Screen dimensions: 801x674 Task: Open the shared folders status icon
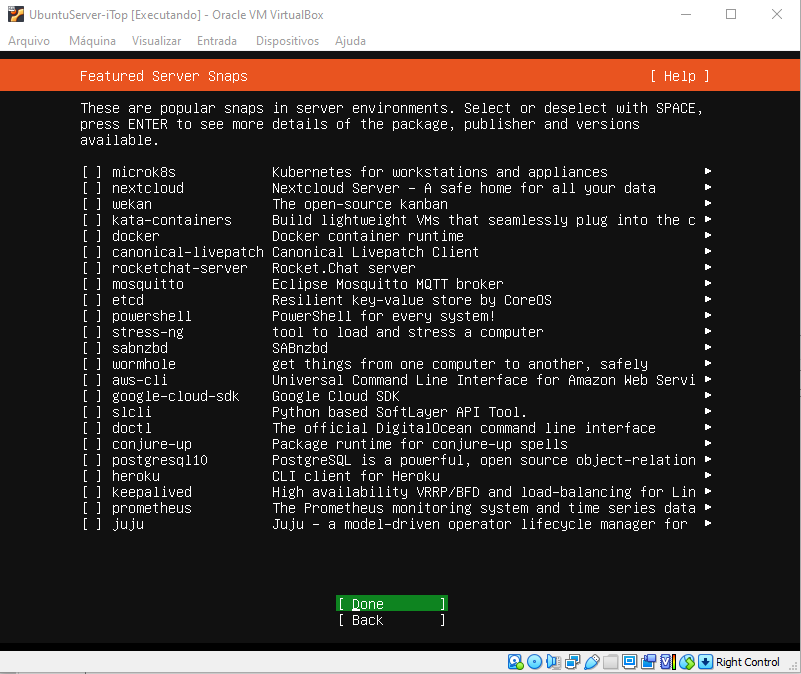[x=610, y=662]
